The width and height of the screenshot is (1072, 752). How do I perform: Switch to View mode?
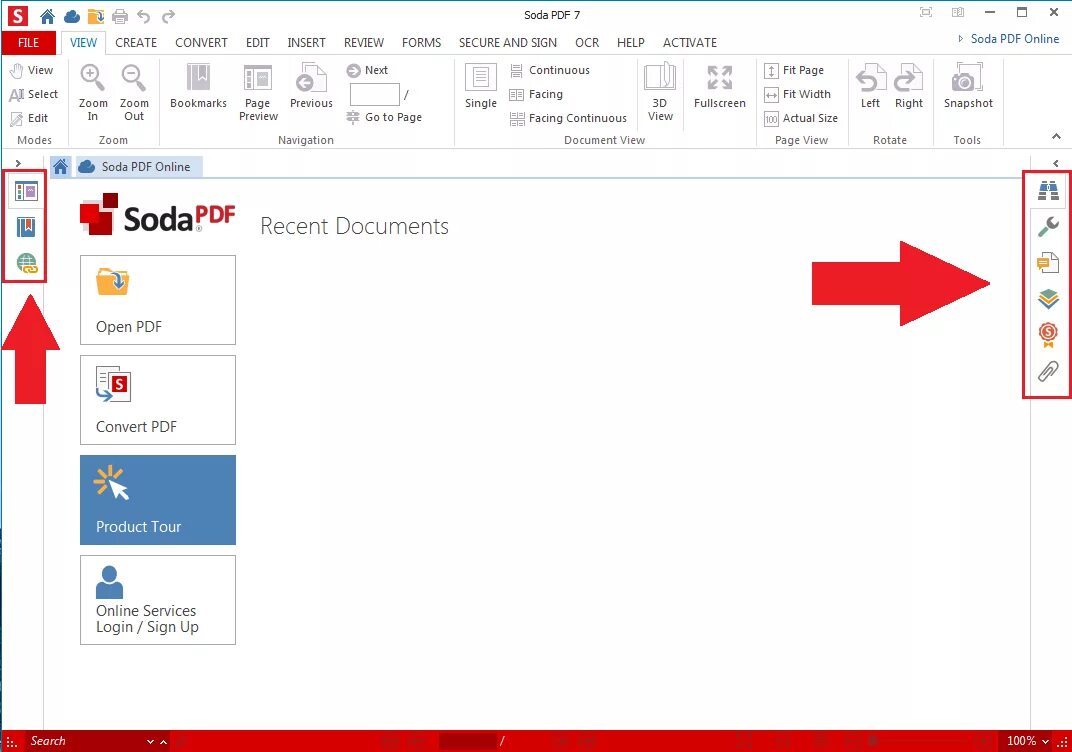[31, 70]
